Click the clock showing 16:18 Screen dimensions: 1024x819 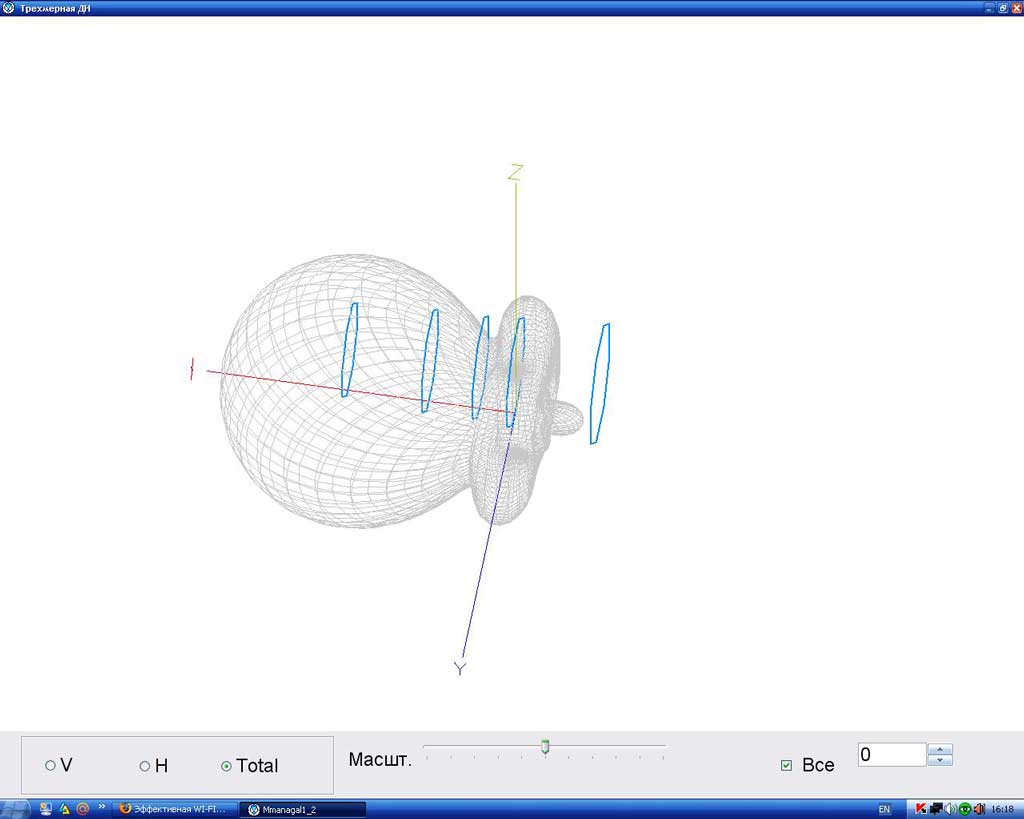(1002, 809)
